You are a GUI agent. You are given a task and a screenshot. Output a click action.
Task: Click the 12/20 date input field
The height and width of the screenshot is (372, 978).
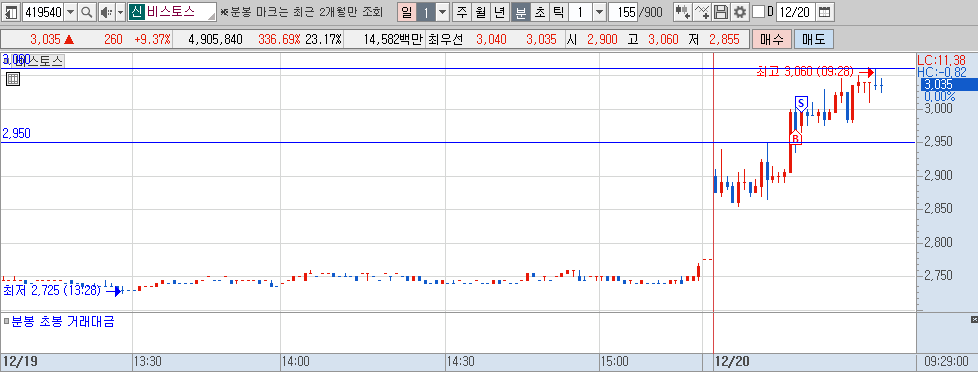pos(796,11)
